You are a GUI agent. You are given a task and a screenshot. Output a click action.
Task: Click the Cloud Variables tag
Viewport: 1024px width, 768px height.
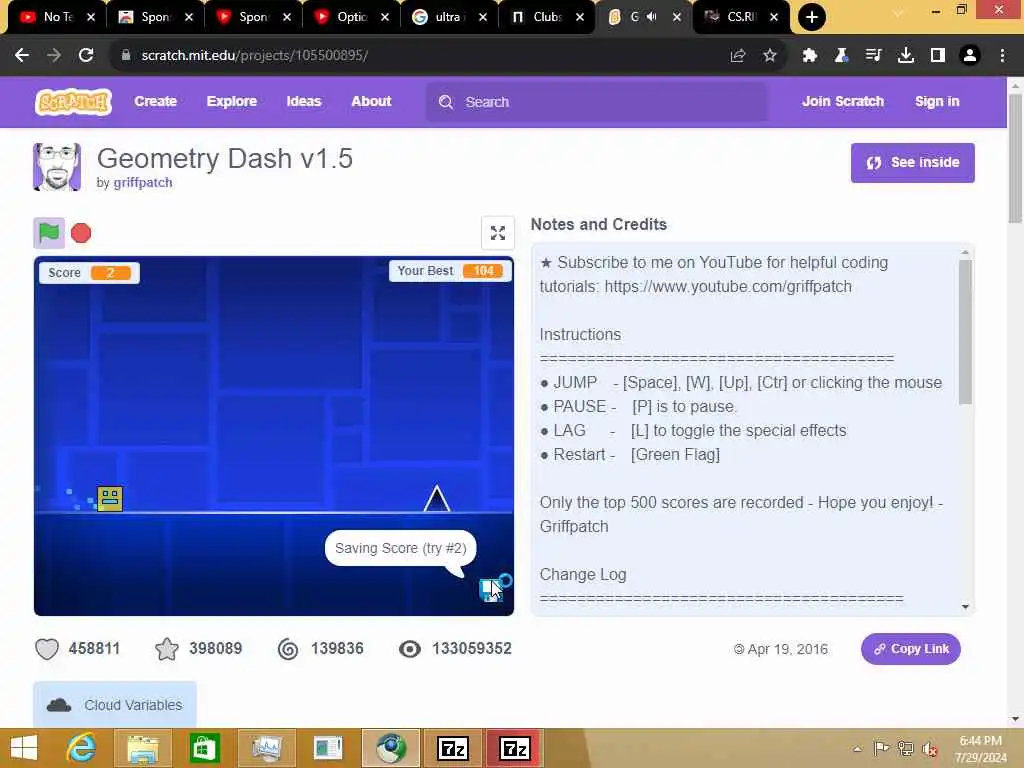point(115,705)
